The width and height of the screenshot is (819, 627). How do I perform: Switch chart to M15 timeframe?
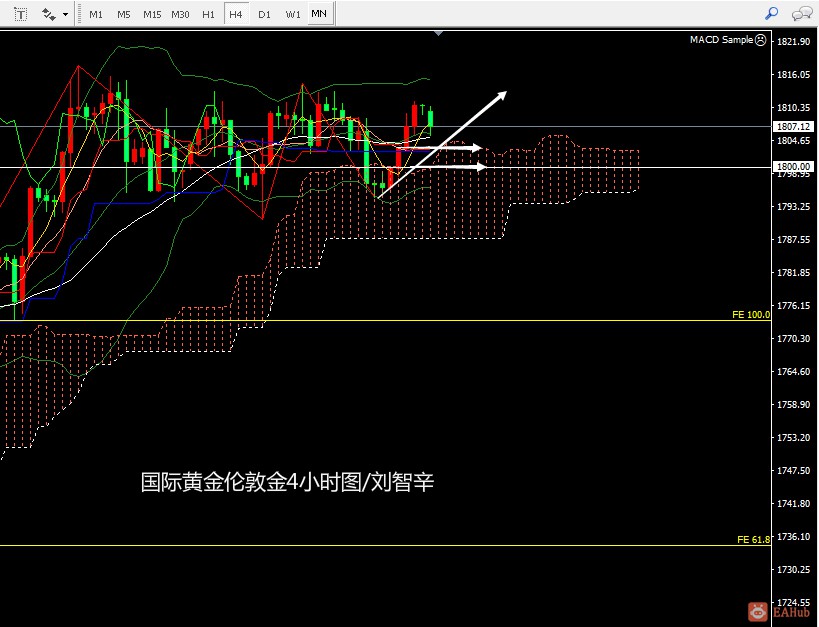[152, 14]
